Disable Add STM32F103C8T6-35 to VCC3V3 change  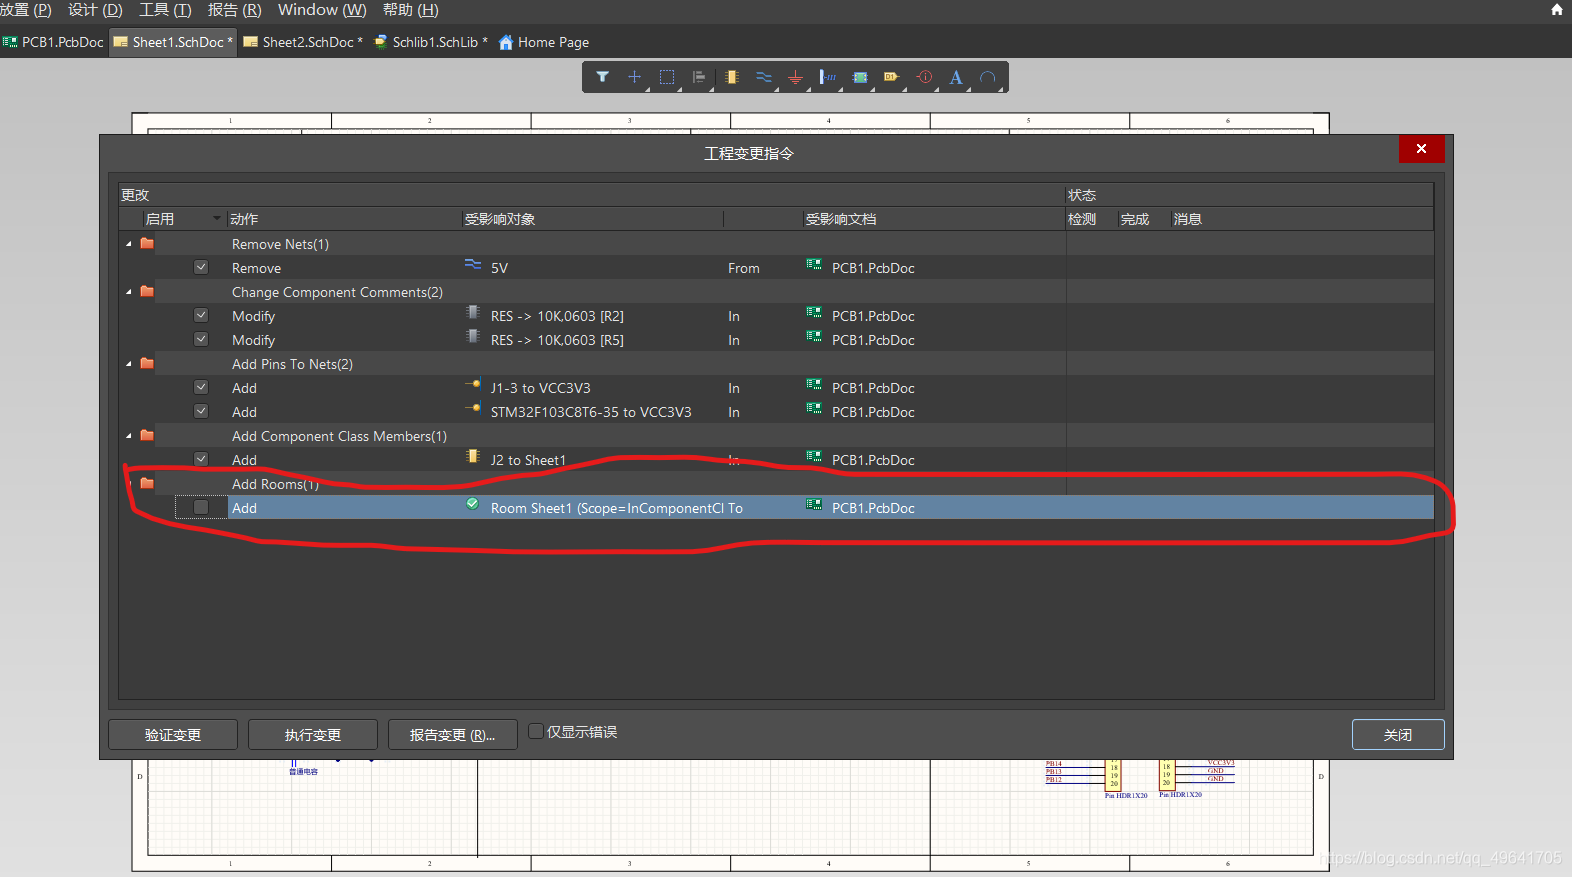coord(201,411)
